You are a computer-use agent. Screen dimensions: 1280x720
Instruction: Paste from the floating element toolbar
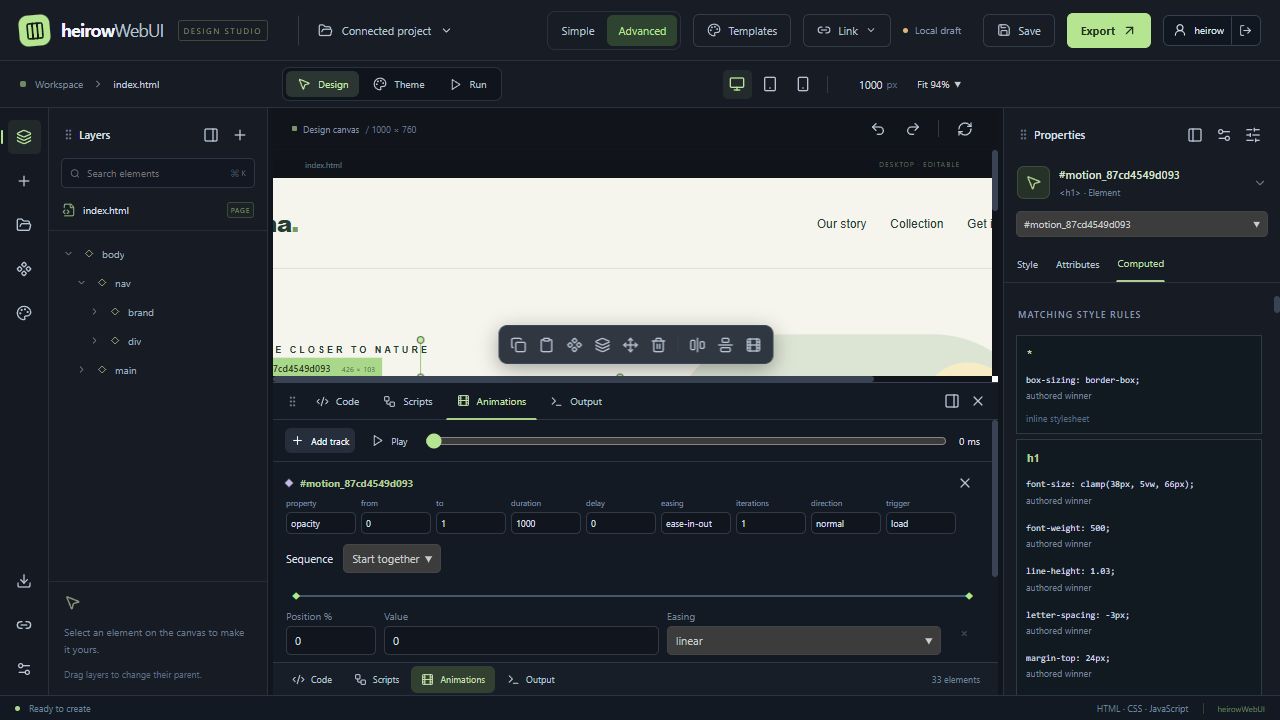[546, 345]
